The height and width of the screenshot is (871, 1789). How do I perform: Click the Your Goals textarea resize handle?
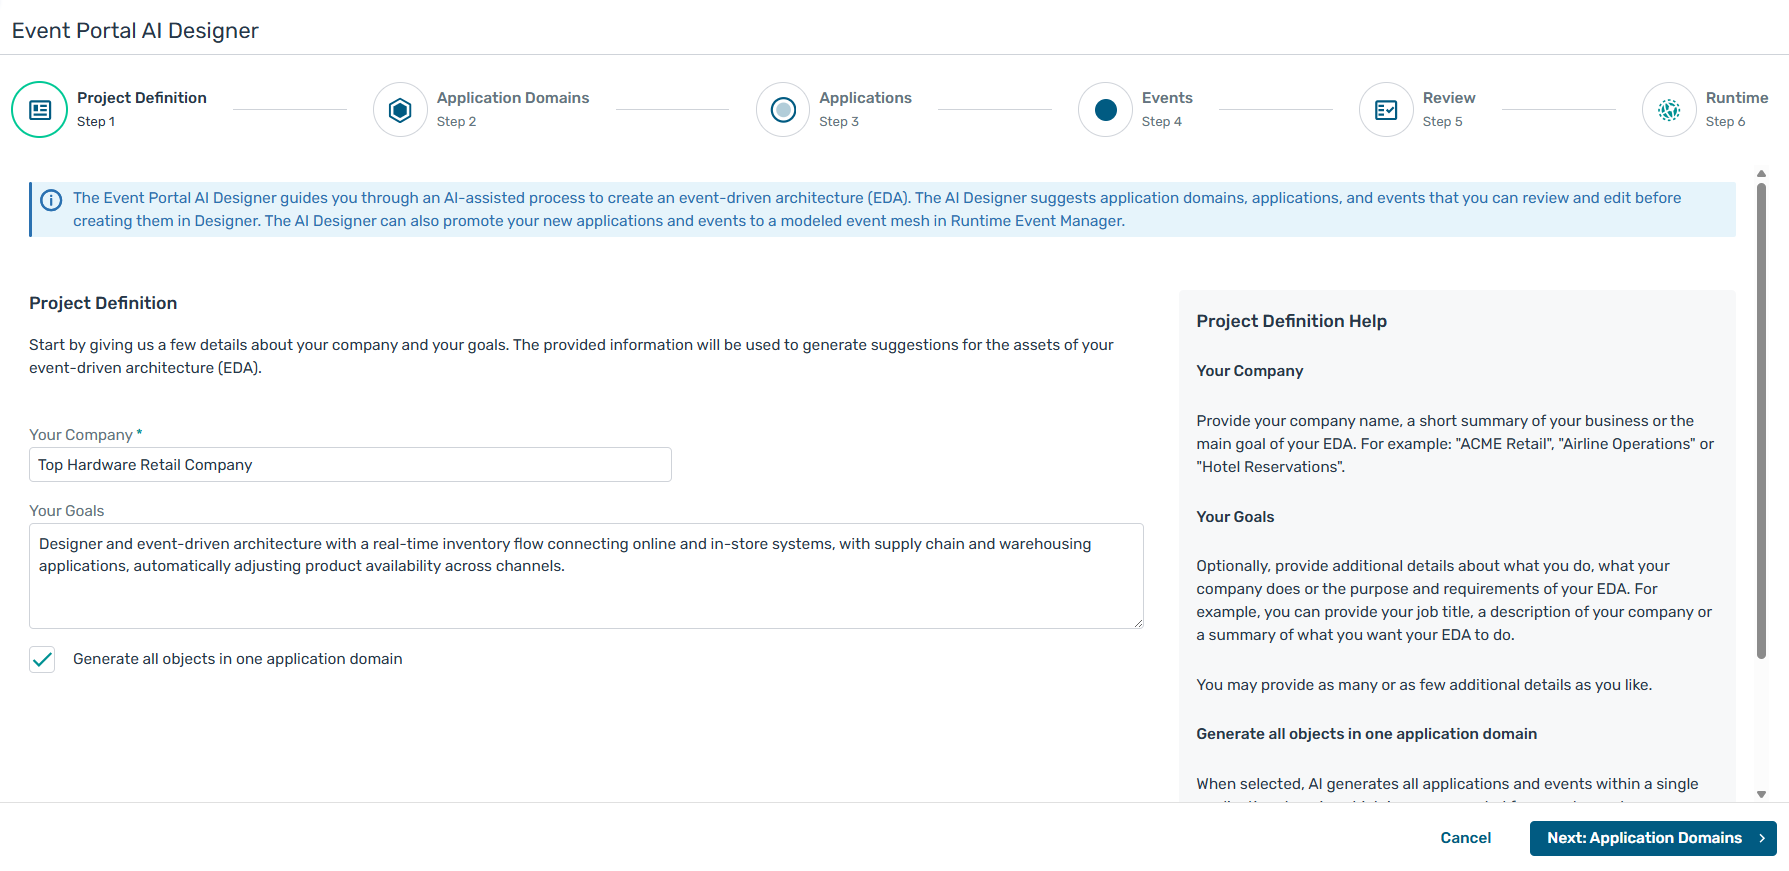[1138, 623]
